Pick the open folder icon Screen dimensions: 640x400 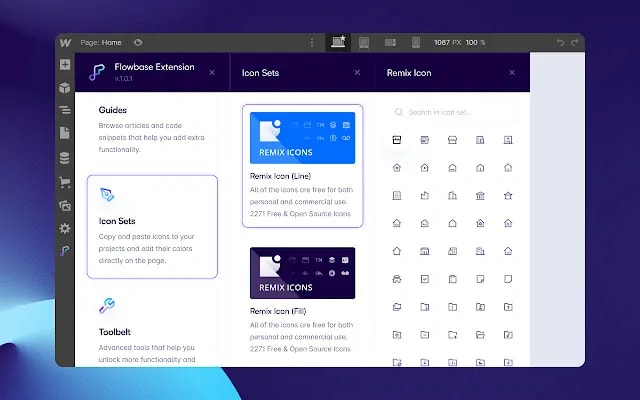[x=480, y=335]
